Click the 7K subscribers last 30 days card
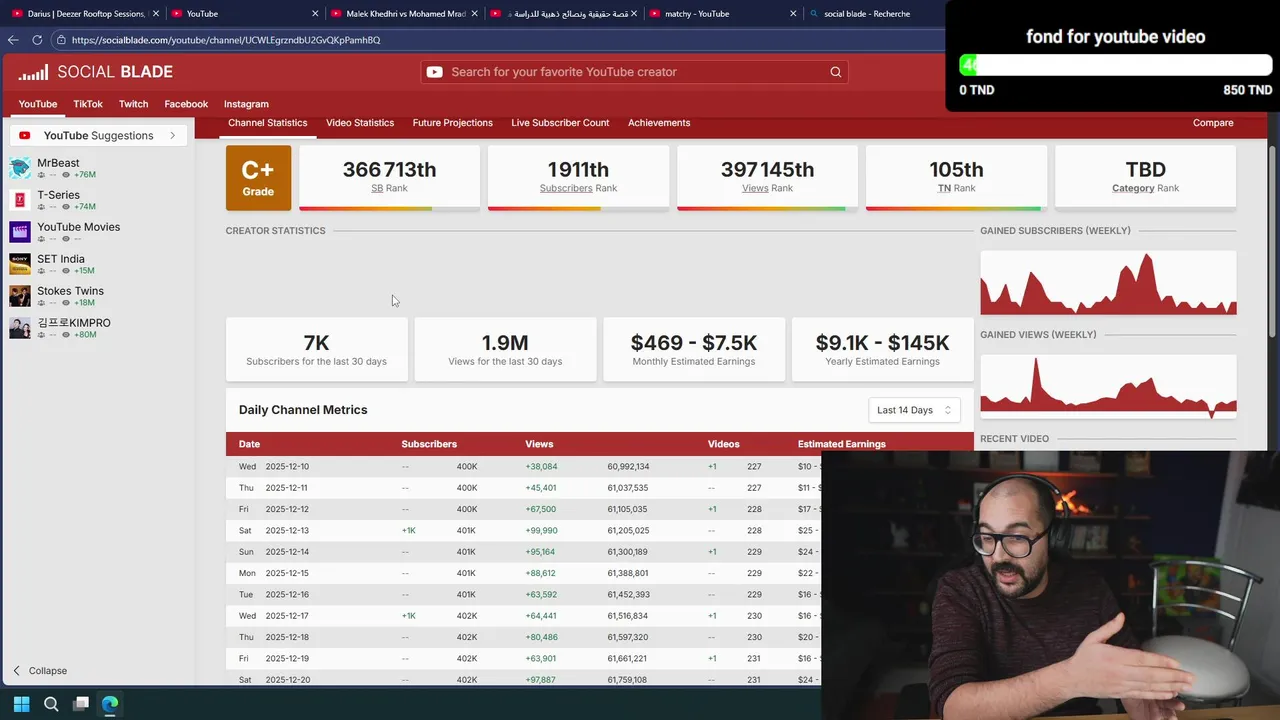1280x720 pixels. click(316, 350)
